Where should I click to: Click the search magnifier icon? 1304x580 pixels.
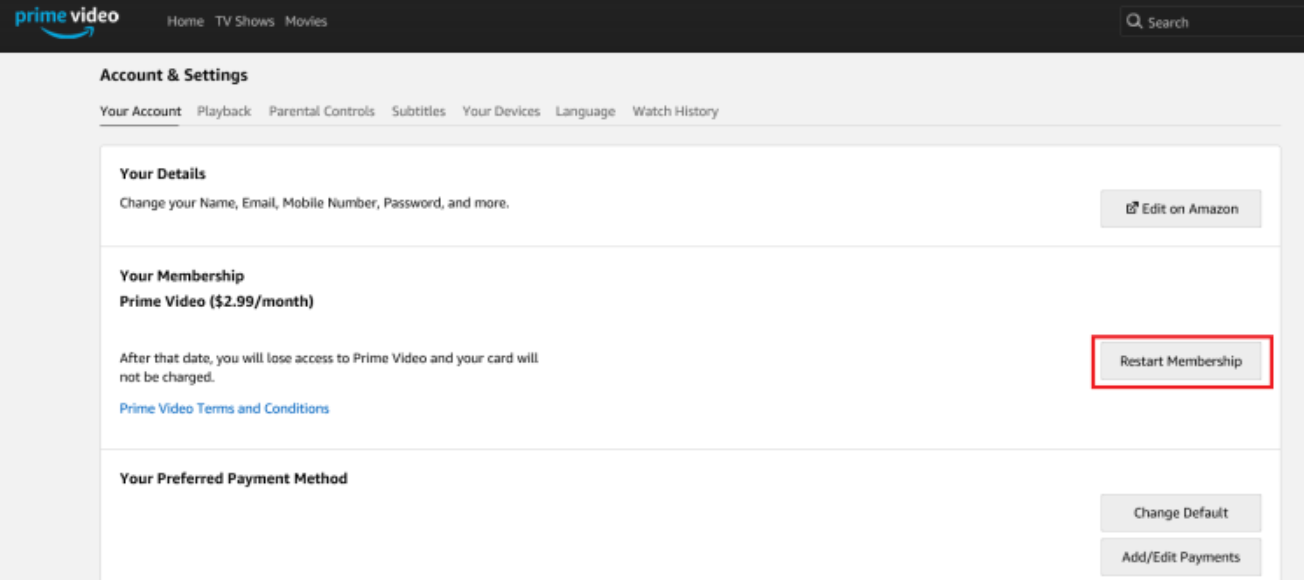[1134, 22]
